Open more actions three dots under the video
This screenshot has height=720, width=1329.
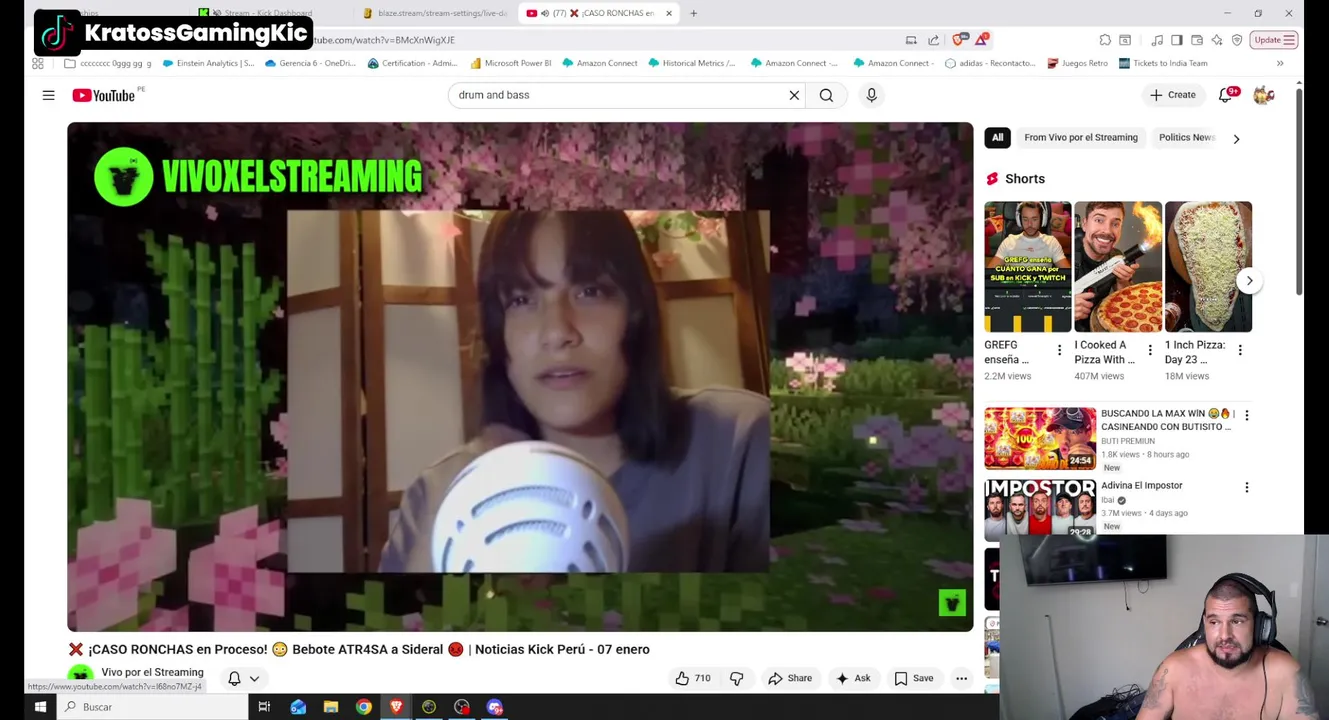pyautogui.click(x=961, y=678)
